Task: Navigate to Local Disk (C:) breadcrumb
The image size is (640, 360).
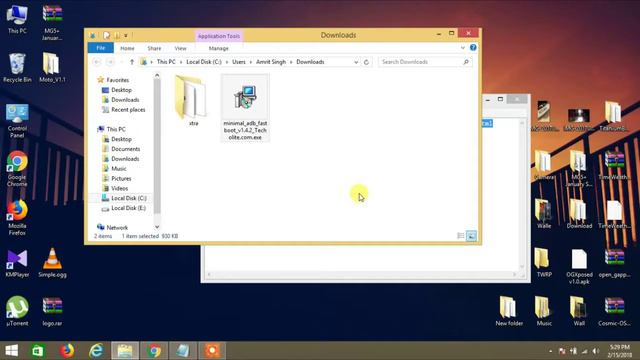Action: 204,62
